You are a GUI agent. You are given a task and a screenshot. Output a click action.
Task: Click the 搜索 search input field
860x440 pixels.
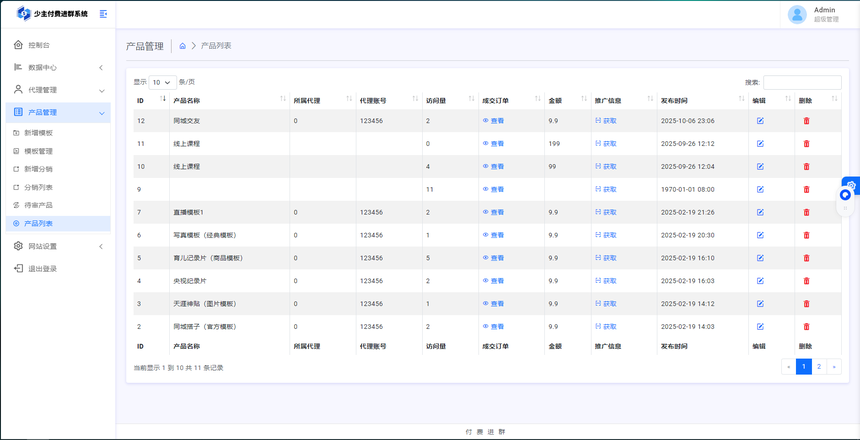click(x=802, y=82)
